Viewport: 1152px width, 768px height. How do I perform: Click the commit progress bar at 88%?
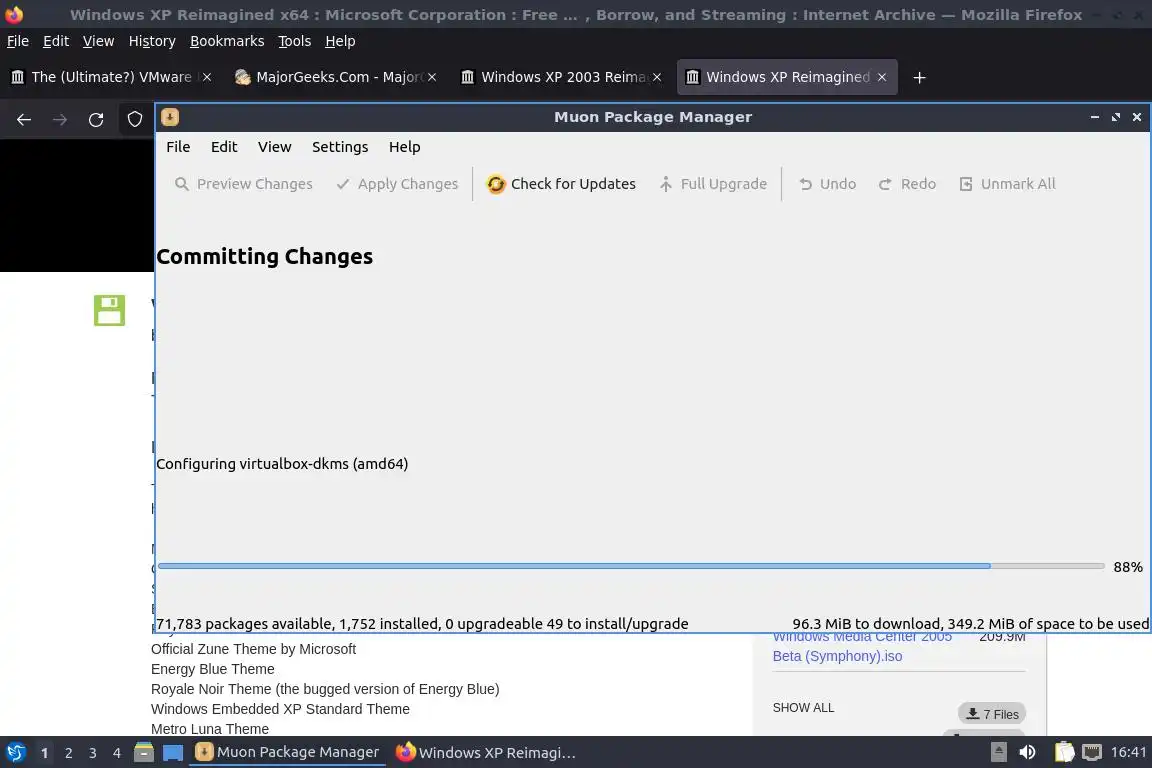tap(631, 566)
